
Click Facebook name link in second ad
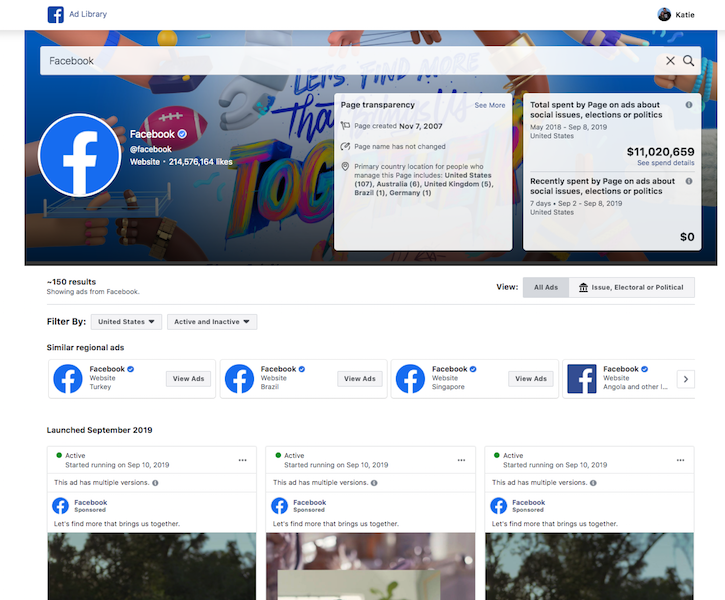pos(309,502)
